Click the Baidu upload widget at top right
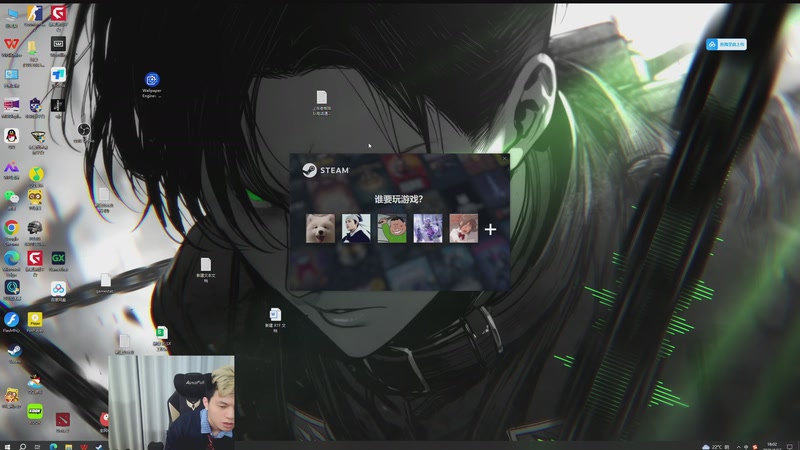 [726, 44]
